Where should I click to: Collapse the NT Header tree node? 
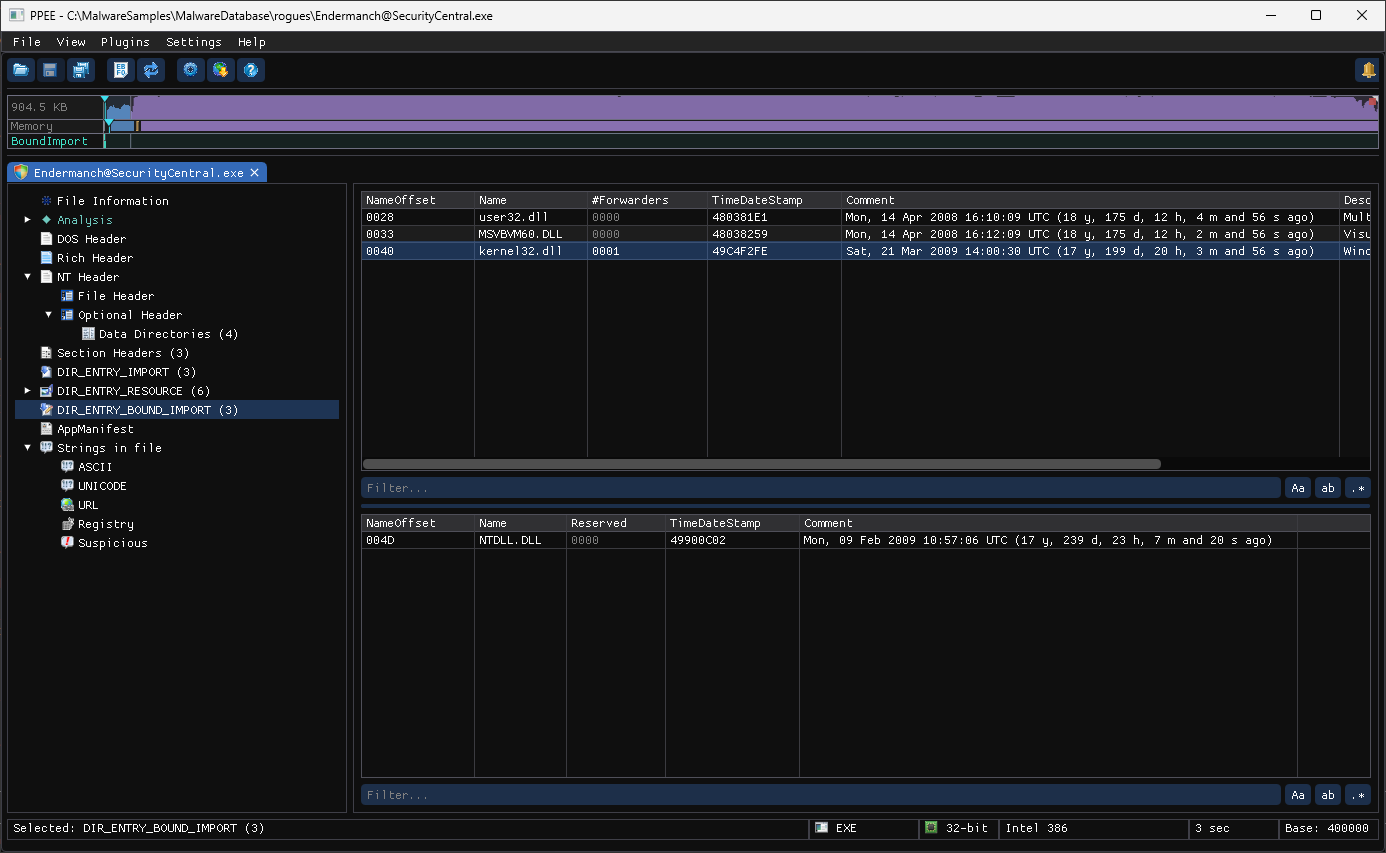(28, 277)
